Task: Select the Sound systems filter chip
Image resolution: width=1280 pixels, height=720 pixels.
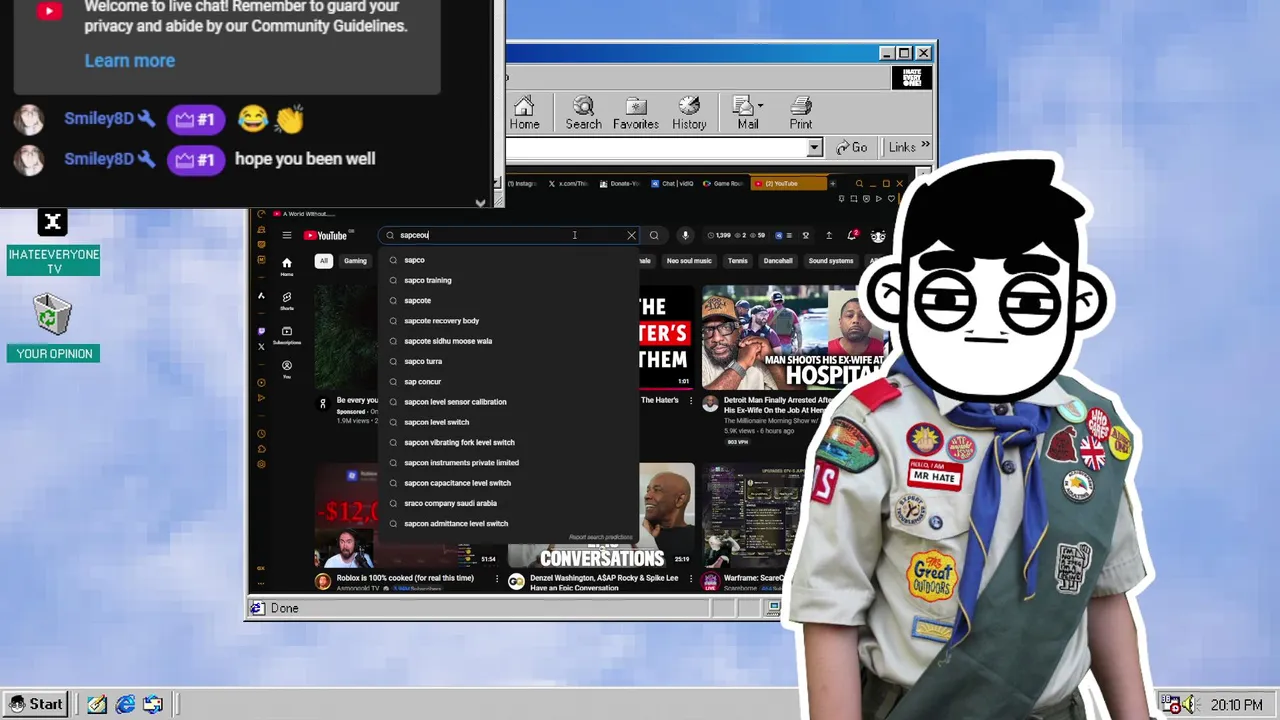Action: (x=831, y=261)
